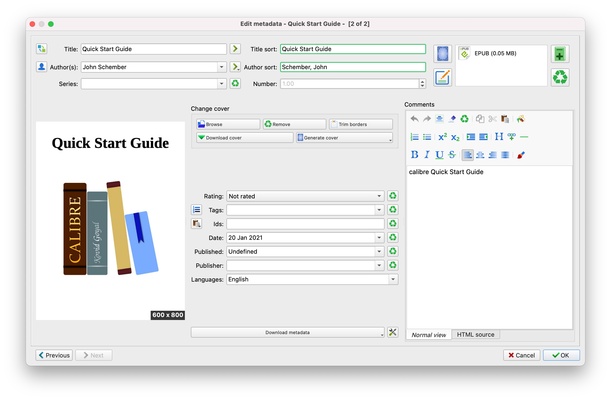The width and height of the screenshot is (611, 400).
Task: Open the Languages dropdown arrow
Action: point(393,279)
